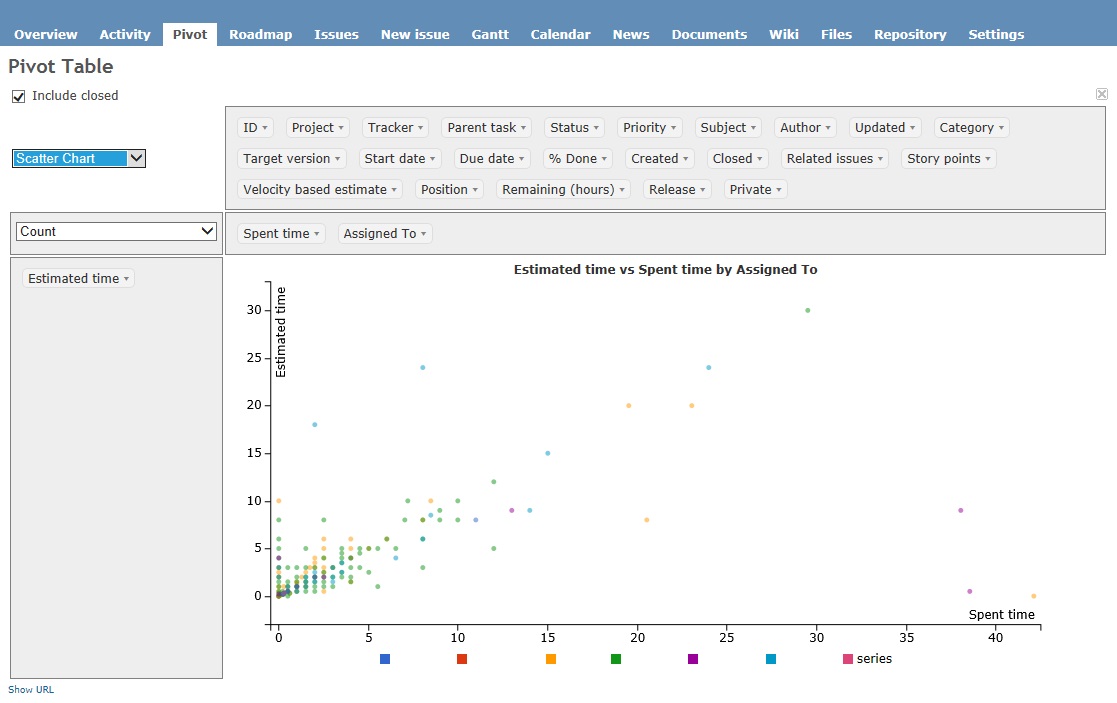Click the Show URL link

31,689
